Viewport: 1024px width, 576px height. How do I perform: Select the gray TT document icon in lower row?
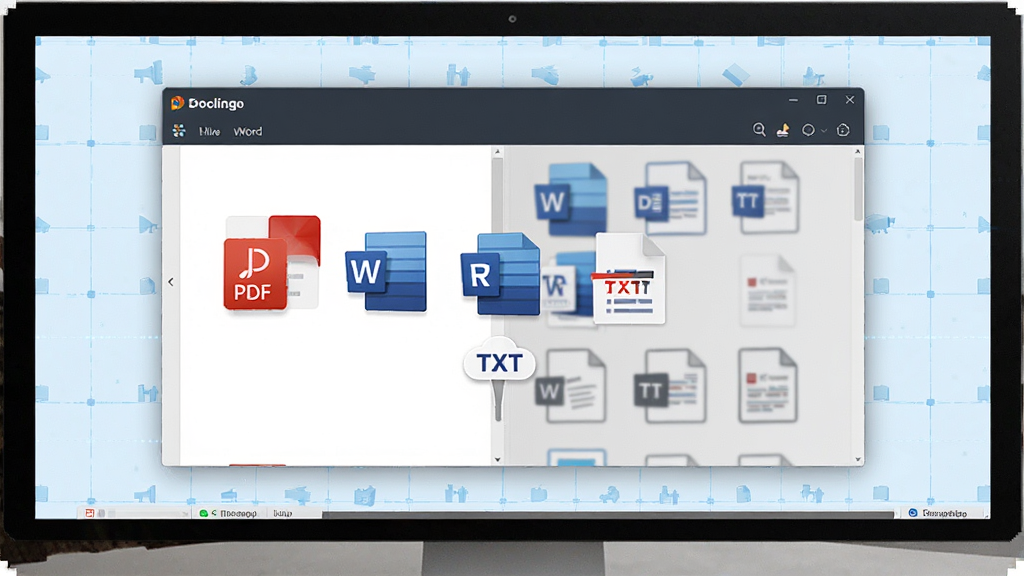pyautogui.click(x=670, y=385)
